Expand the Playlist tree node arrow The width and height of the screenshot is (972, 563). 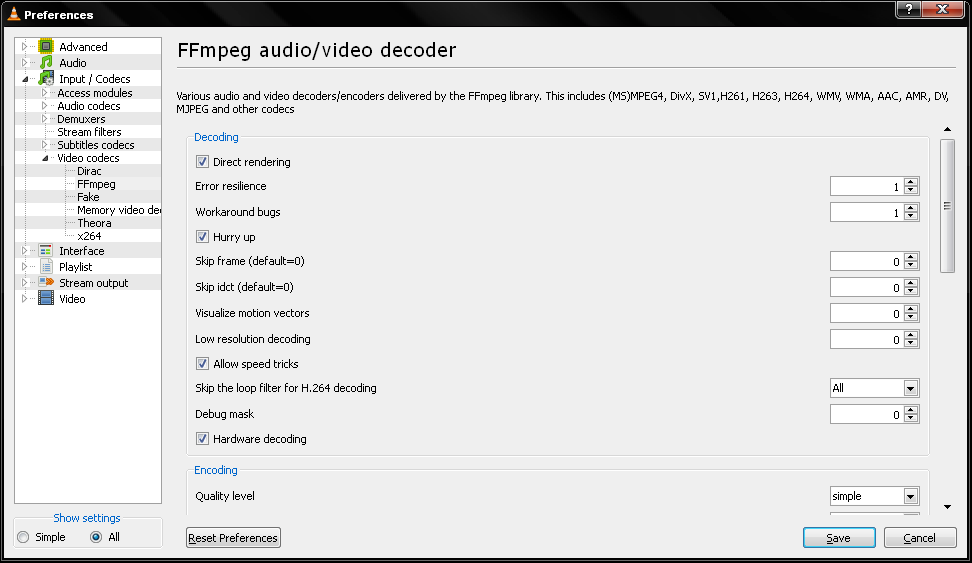point(24,267)
